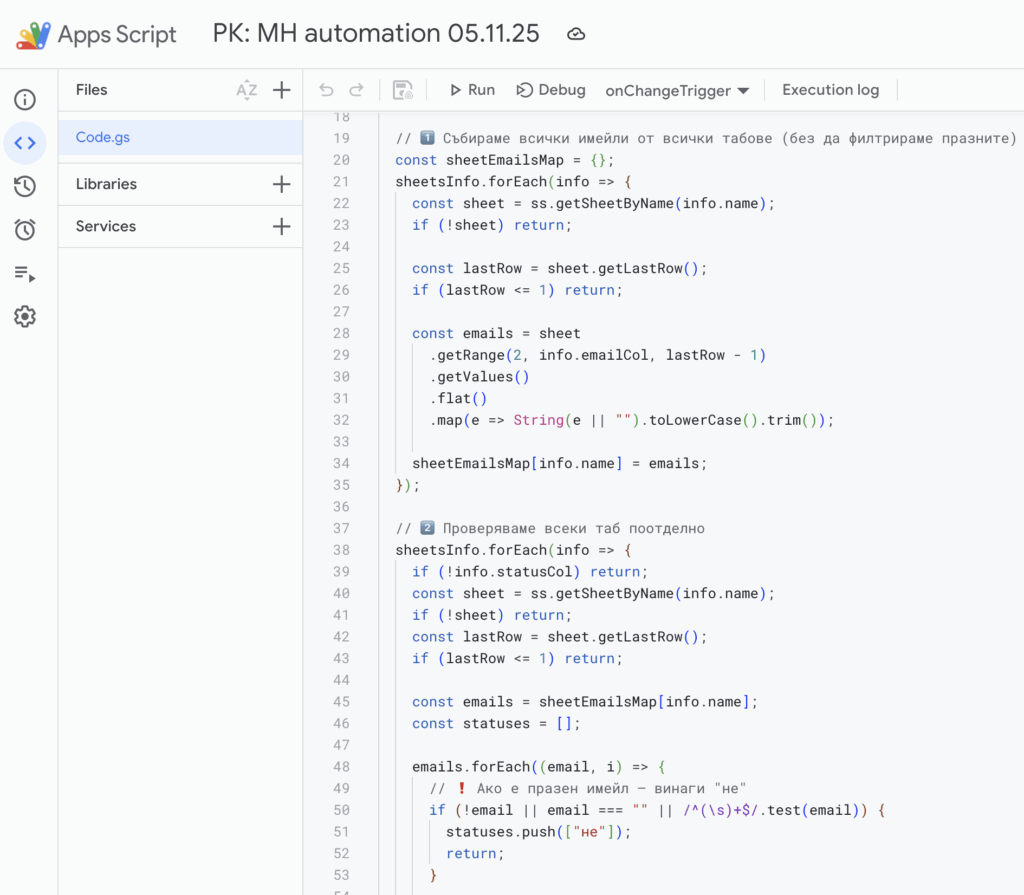Open the Project History clock icon
This screenshot has width=1024, height=895.
[x=25, y=186]
